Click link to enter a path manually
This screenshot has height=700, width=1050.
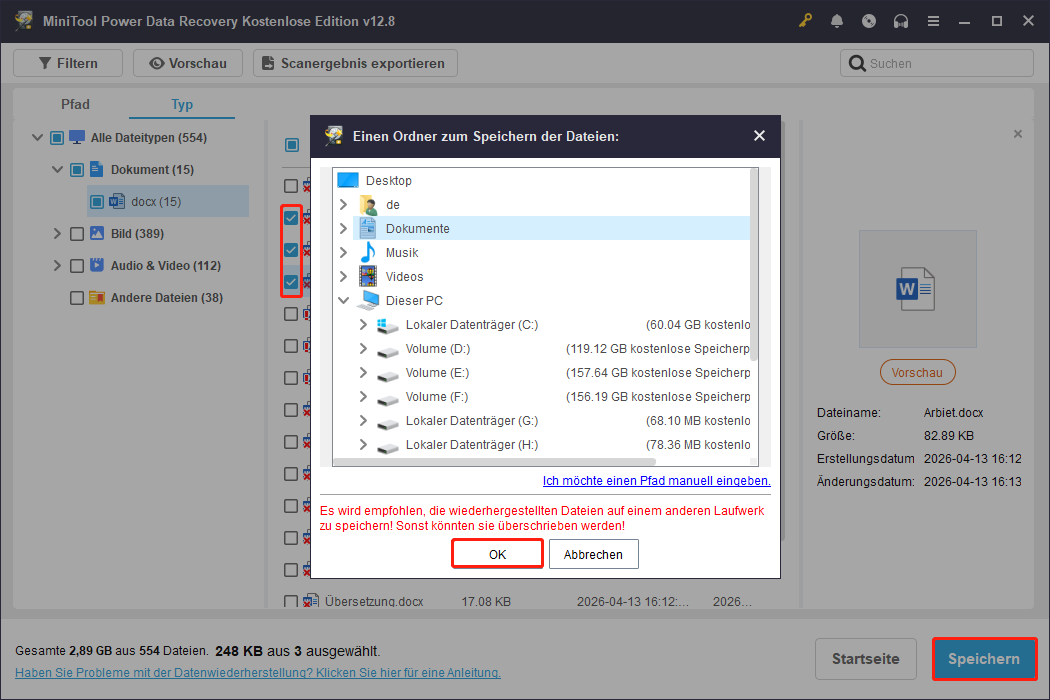click(x=656, y=481)
